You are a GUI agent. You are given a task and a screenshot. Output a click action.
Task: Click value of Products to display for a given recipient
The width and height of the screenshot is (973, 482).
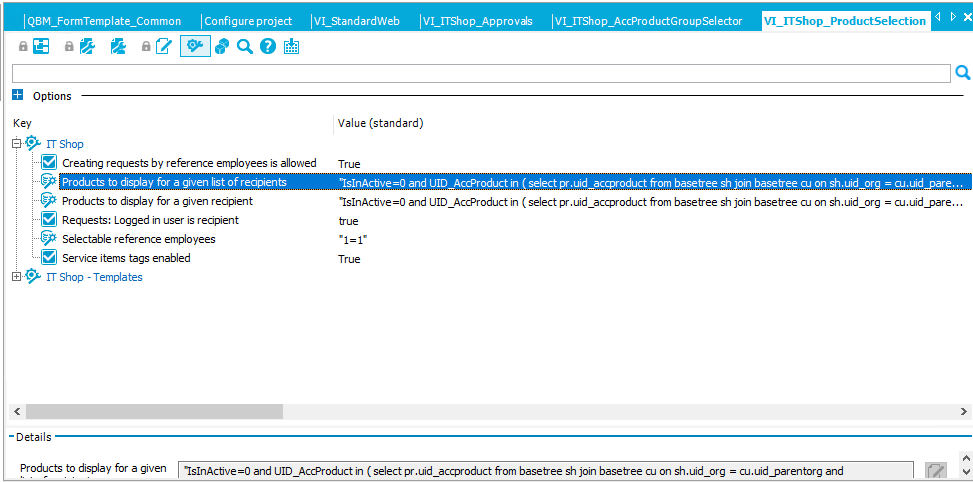click(652, 202)
